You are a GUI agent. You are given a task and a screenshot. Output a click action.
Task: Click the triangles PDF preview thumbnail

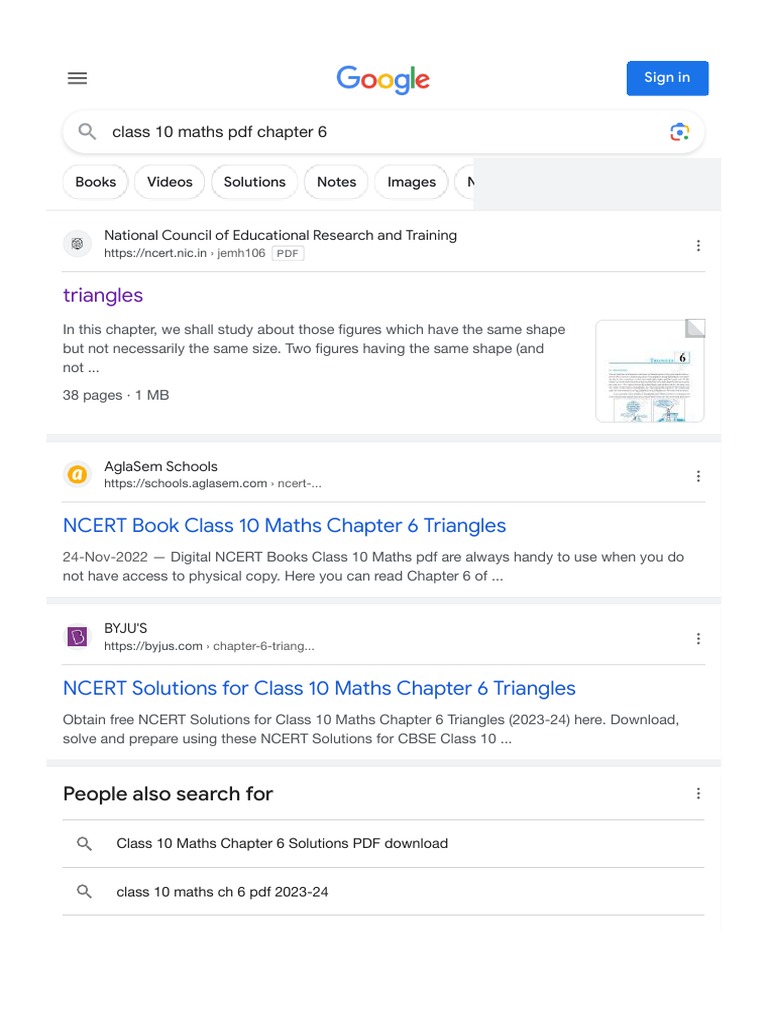tap(650, 371)
